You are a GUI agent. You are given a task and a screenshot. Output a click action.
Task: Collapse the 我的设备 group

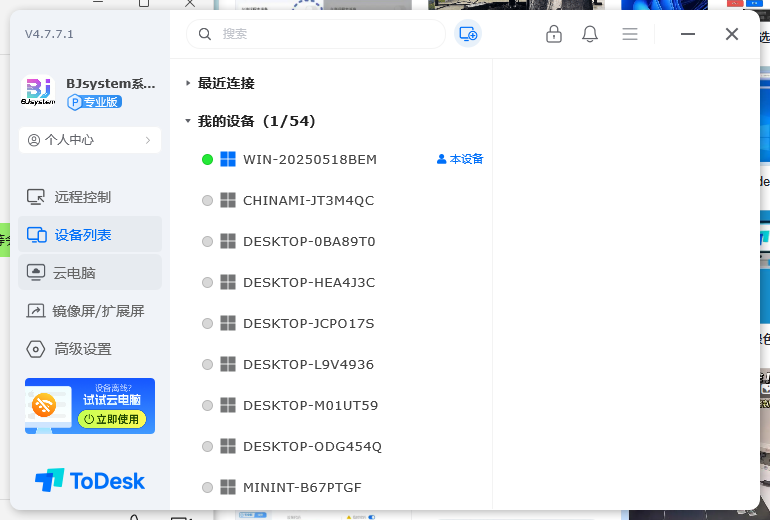(188, 121)
